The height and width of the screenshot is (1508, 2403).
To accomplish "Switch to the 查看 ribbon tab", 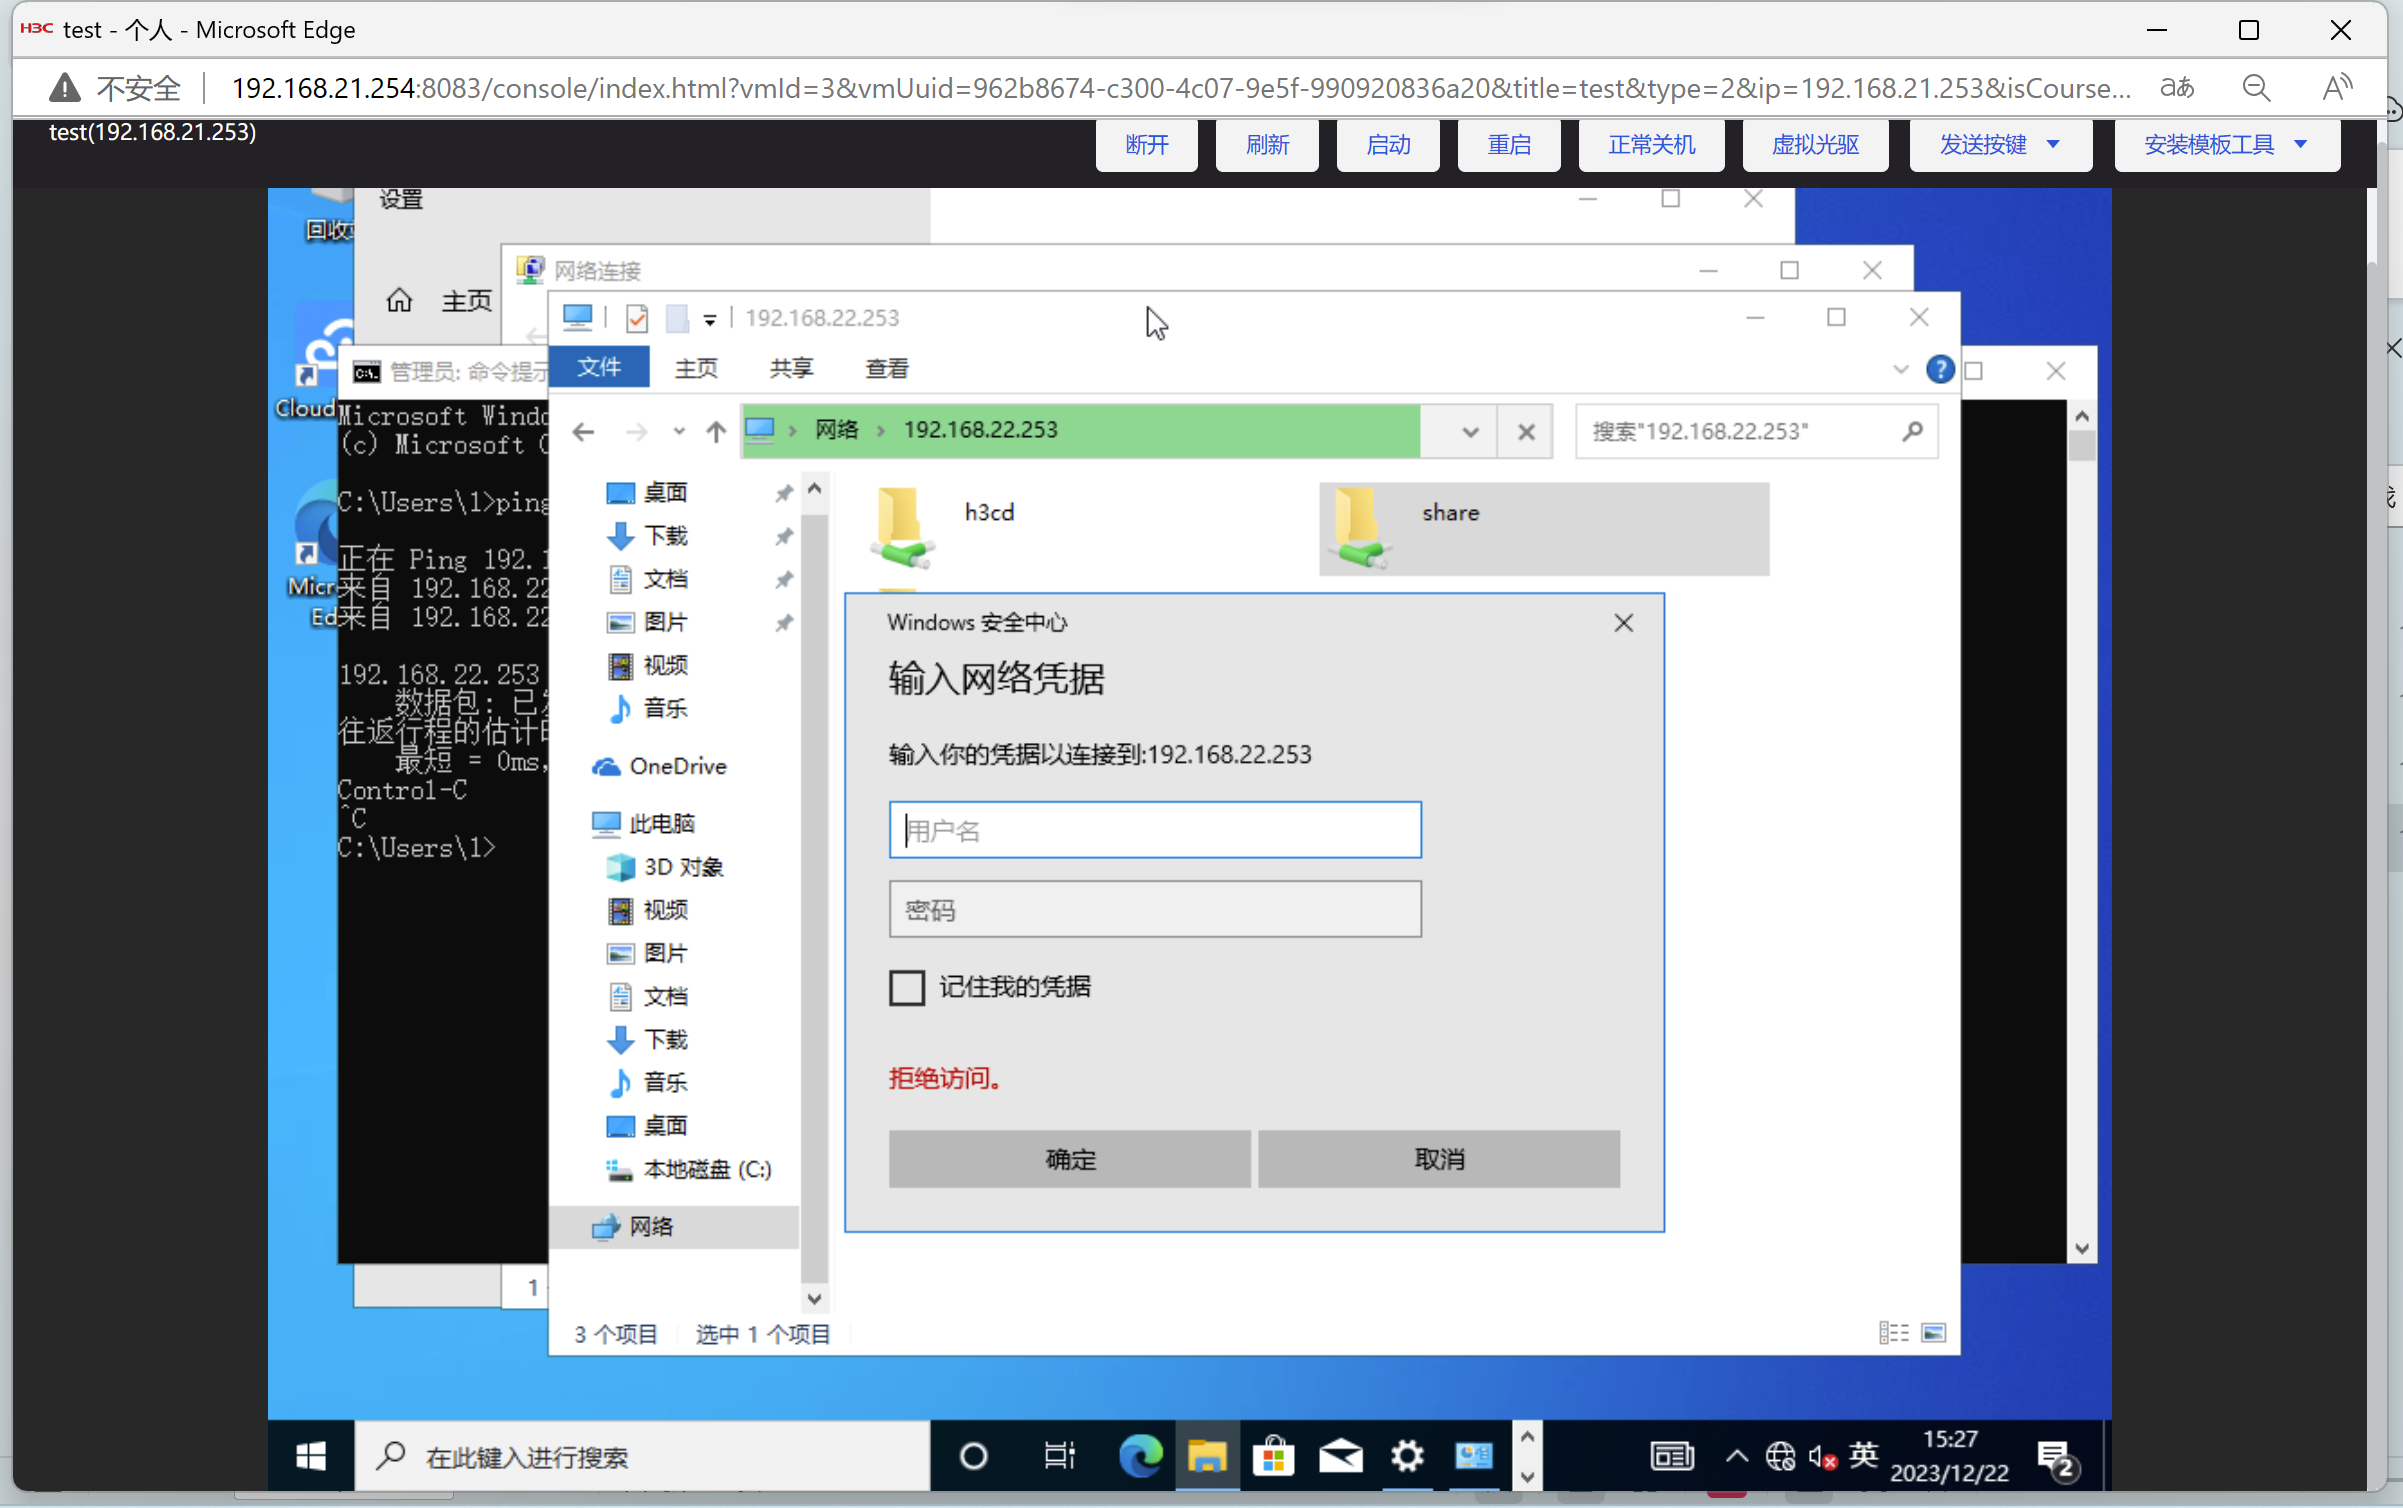I will pos(886,369).
